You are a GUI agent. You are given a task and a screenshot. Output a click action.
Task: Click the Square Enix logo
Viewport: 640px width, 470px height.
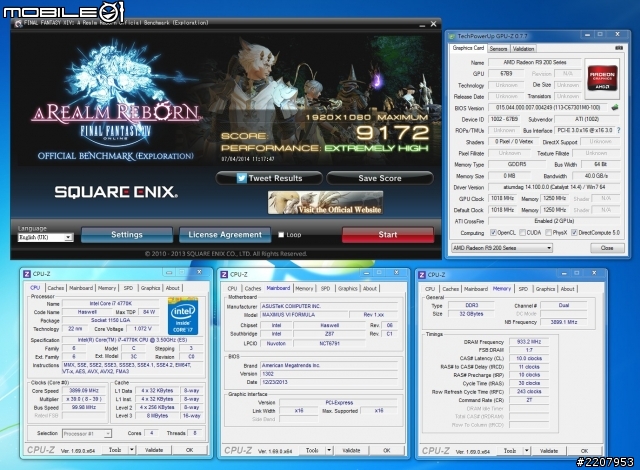coord(116,192)
